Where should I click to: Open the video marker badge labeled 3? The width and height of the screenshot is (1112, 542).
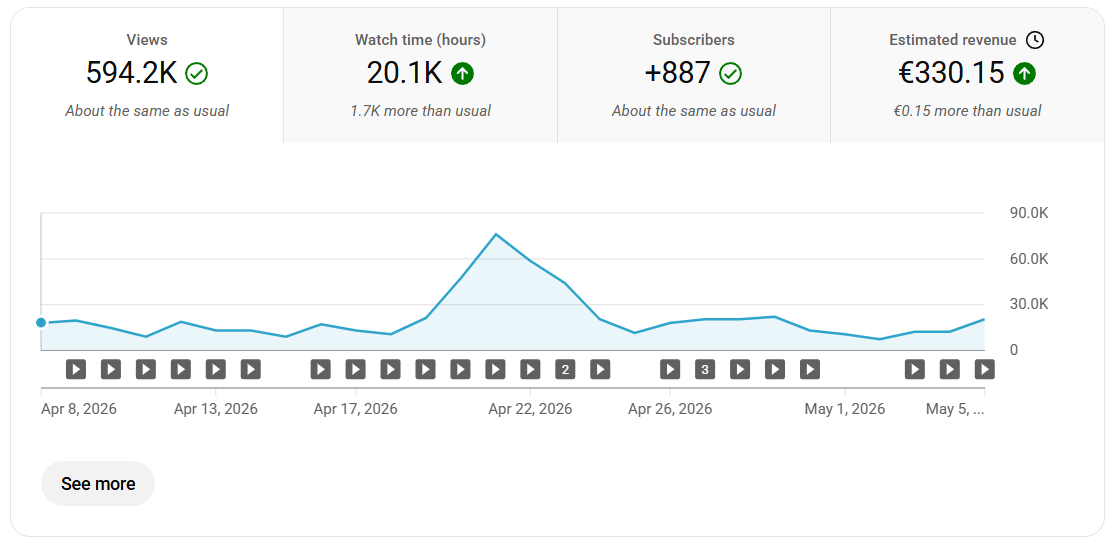[705, 369]
